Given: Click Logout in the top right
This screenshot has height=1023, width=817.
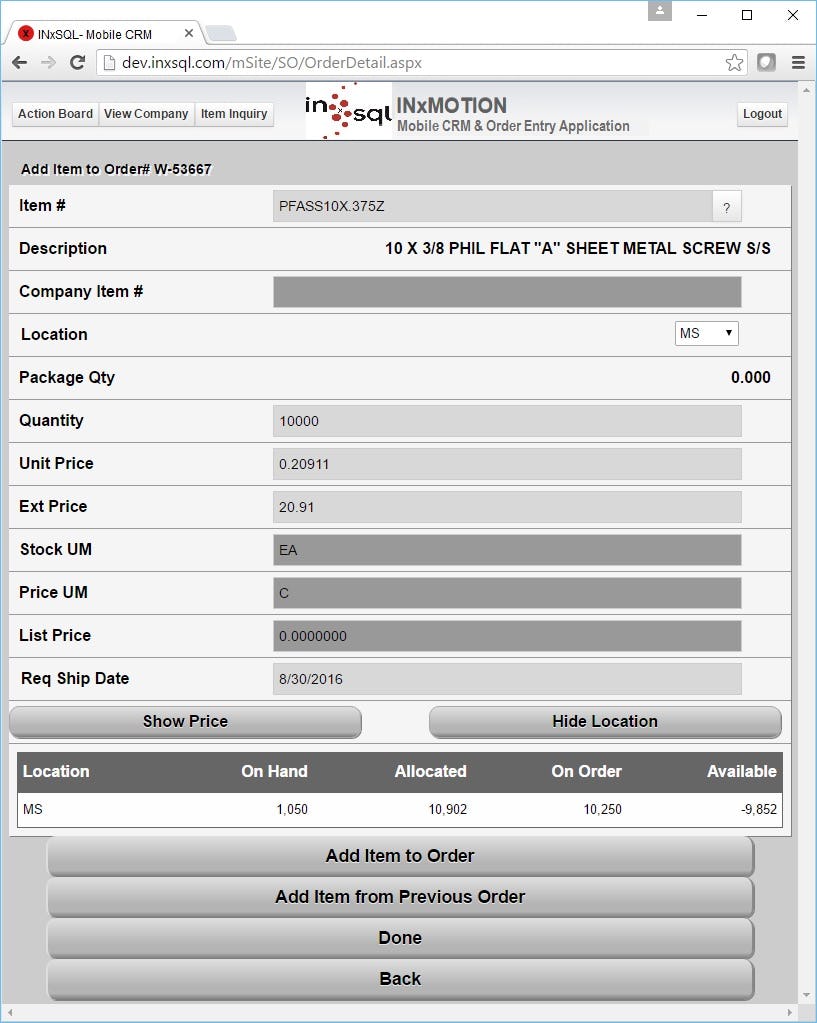Looking at the screenshot, I should tap(762, 114).
